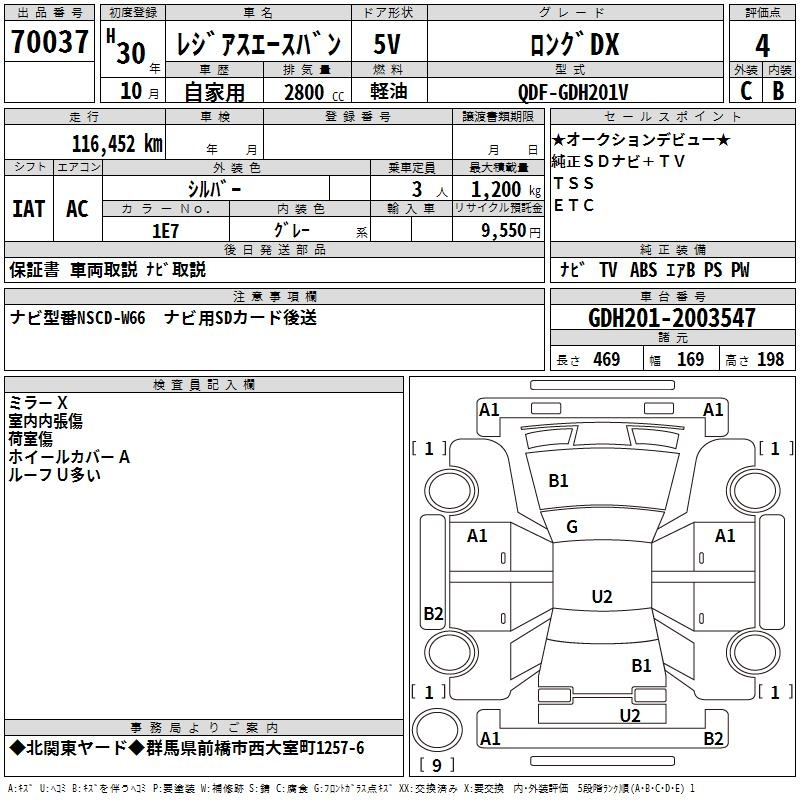Select the [9] box below the car diagram
800x800 pixels.
click(x=437, y=765)
